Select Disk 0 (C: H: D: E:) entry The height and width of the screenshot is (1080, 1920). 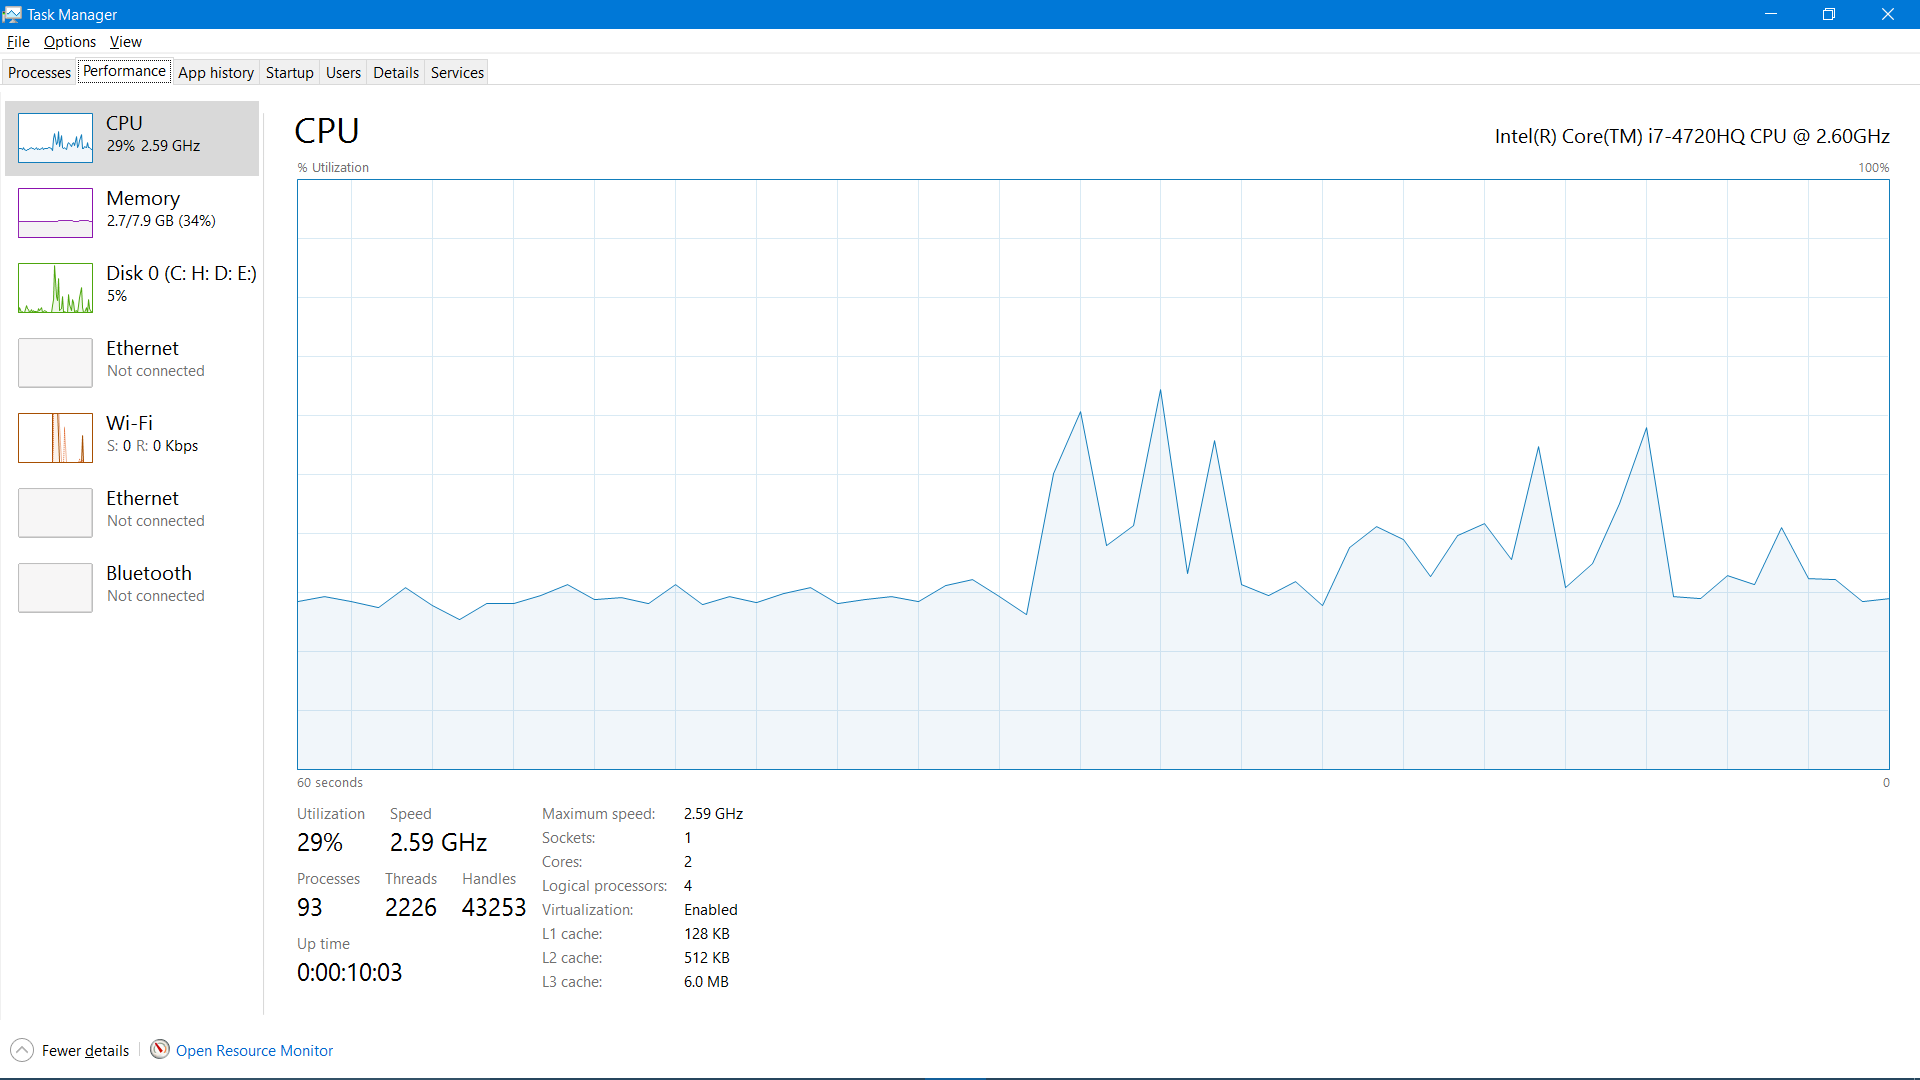[x=132, y=288]
